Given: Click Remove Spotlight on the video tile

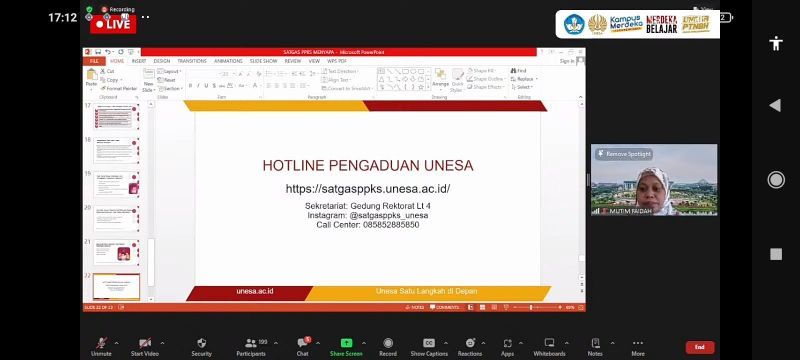Looking at the screenshot, I should point(624,154).
